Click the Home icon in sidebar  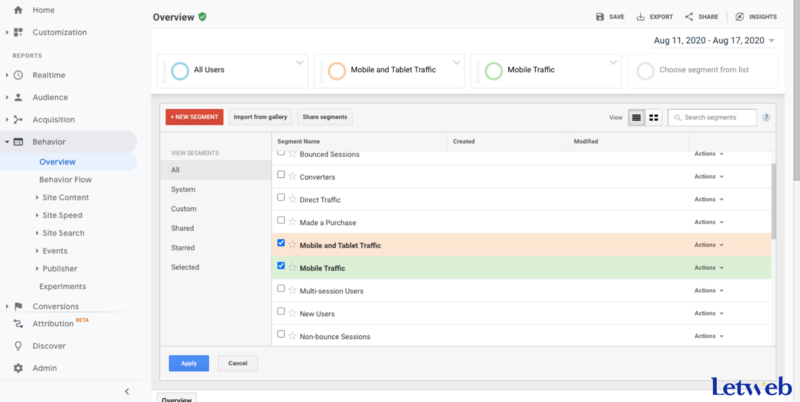coord(18,10)
